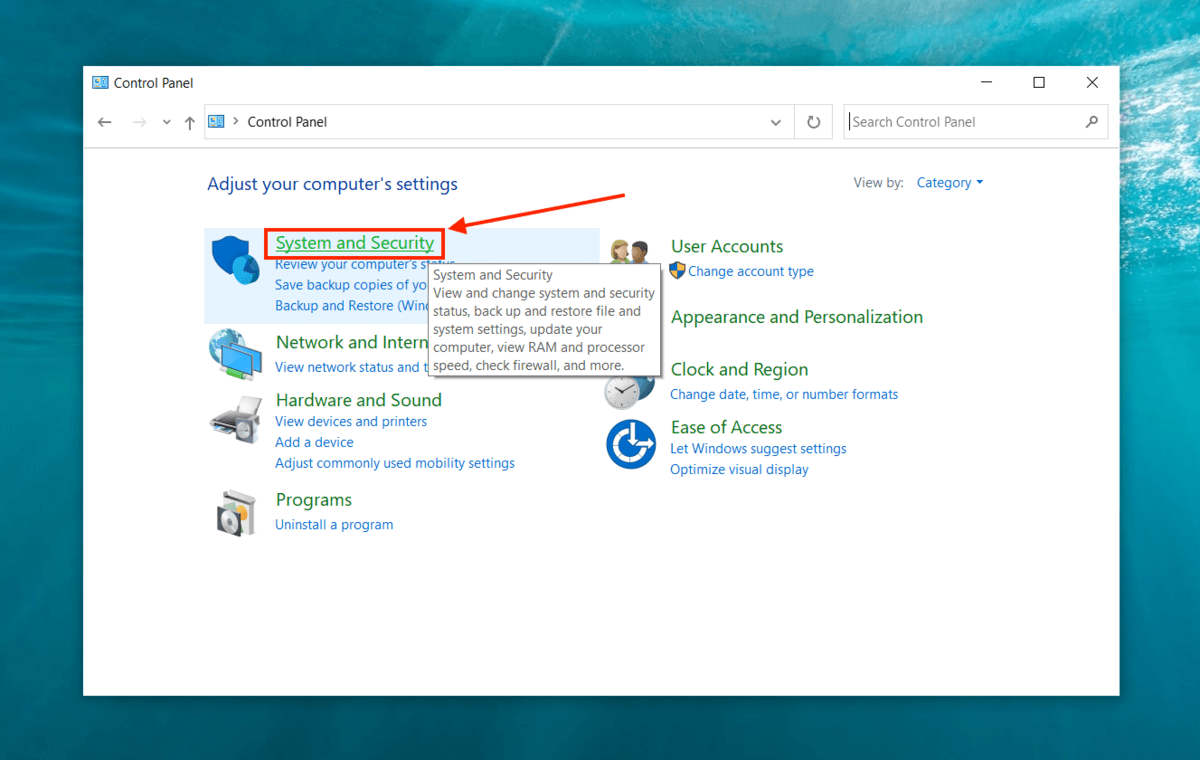This screenshot has width=1200, height=760.
Task: Click the "Adjust your computer's settings" heading
Action: click(x=332, y=184)
